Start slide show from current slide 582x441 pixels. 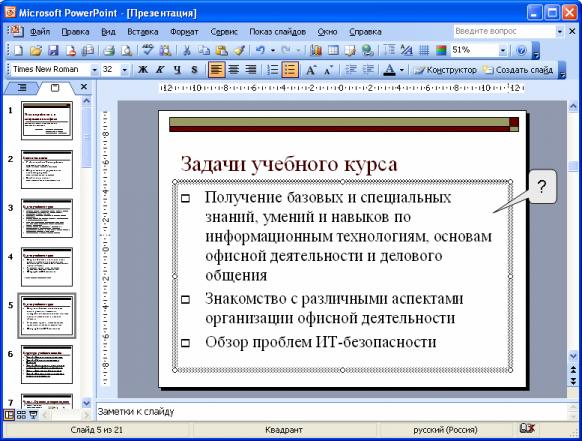click(x=33, y=415)
